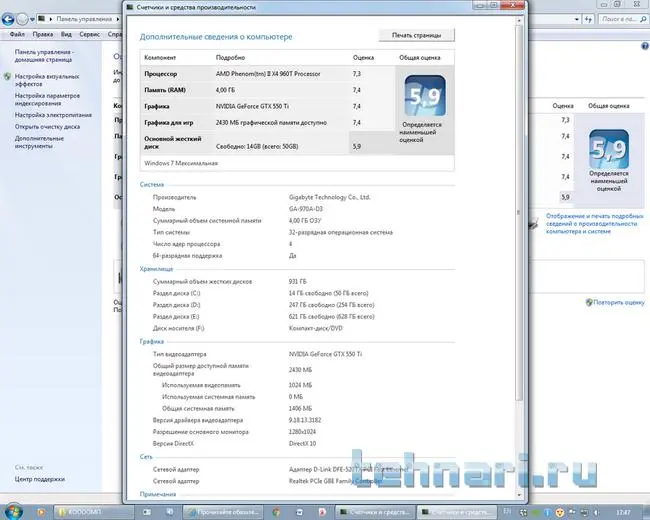Image resolution: width=650 pixels, height=520 pixels.
Task: Go to Панель управления домашняя страница
Action: click(42, 55)
